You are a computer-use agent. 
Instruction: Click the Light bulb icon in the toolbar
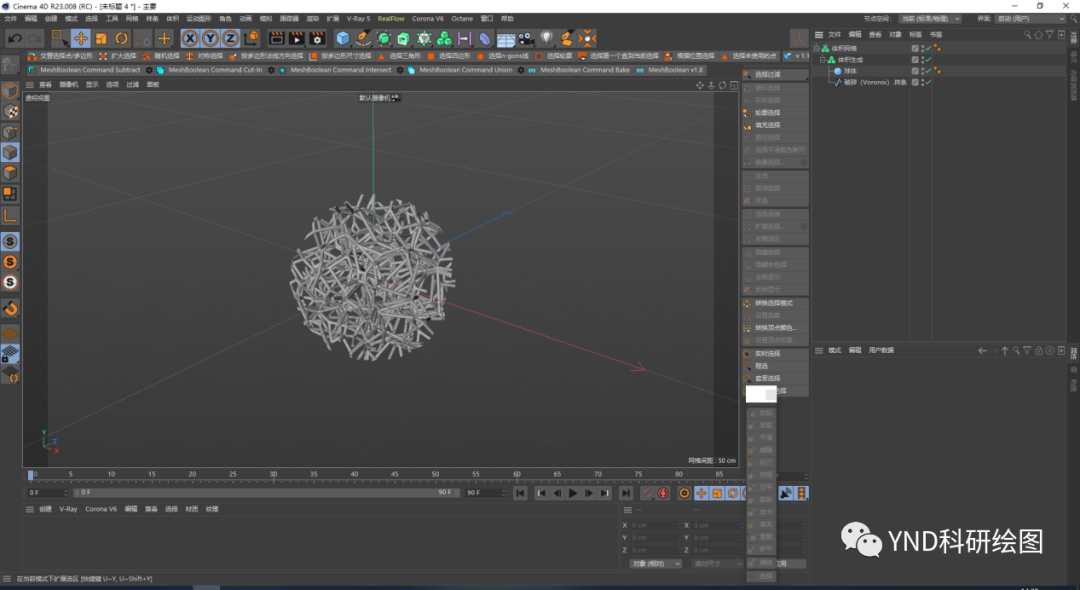tap(546, 39)
